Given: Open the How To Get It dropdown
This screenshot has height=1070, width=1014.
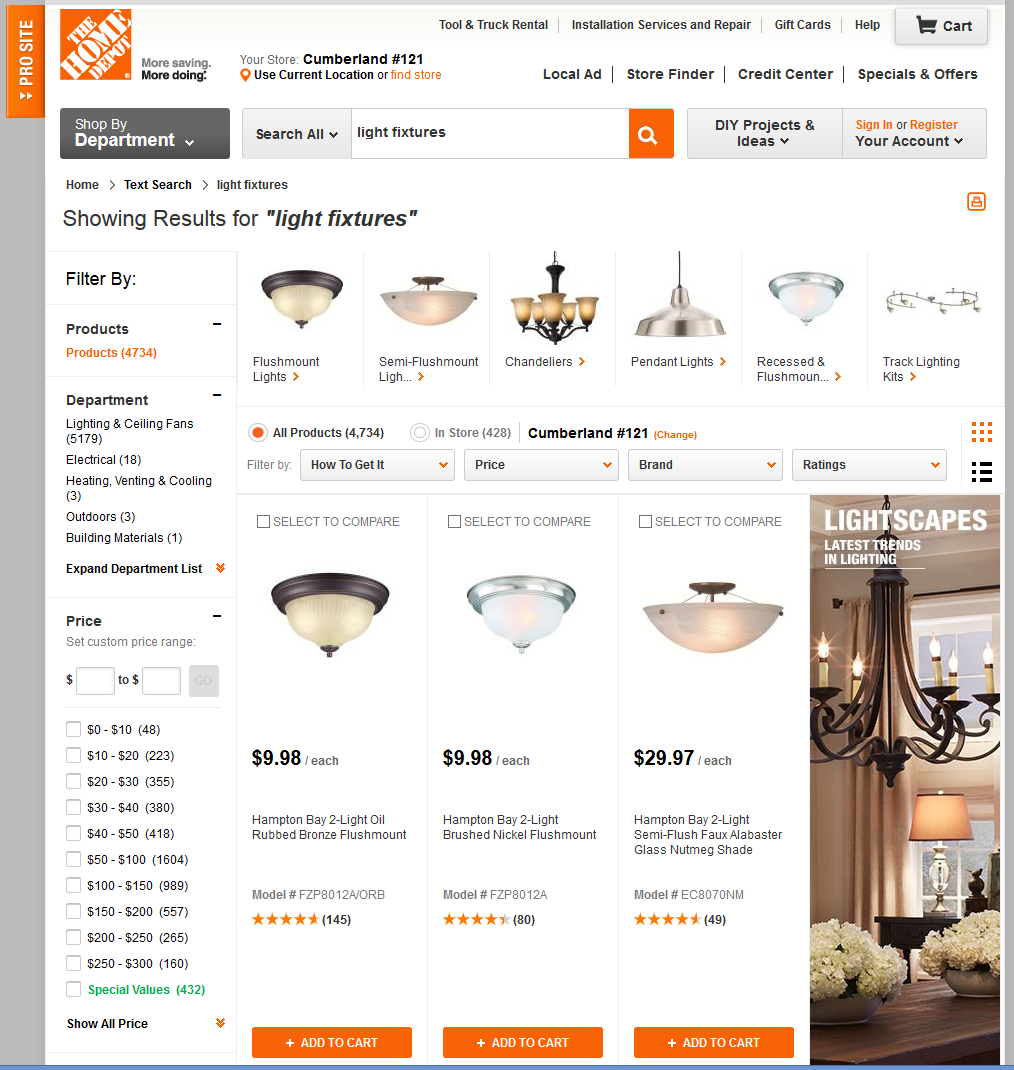Looking at the screenshot, I should pyautogui.click(x=377, y=465).
